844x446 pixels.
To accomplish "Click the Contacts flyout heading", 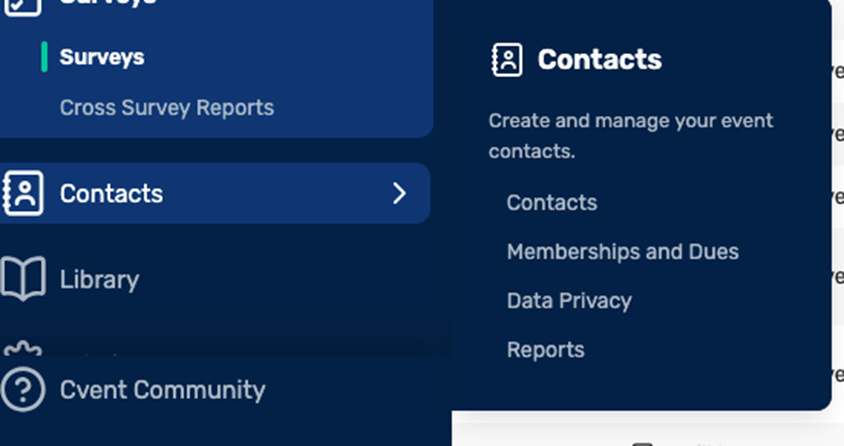I will point(600,59).
